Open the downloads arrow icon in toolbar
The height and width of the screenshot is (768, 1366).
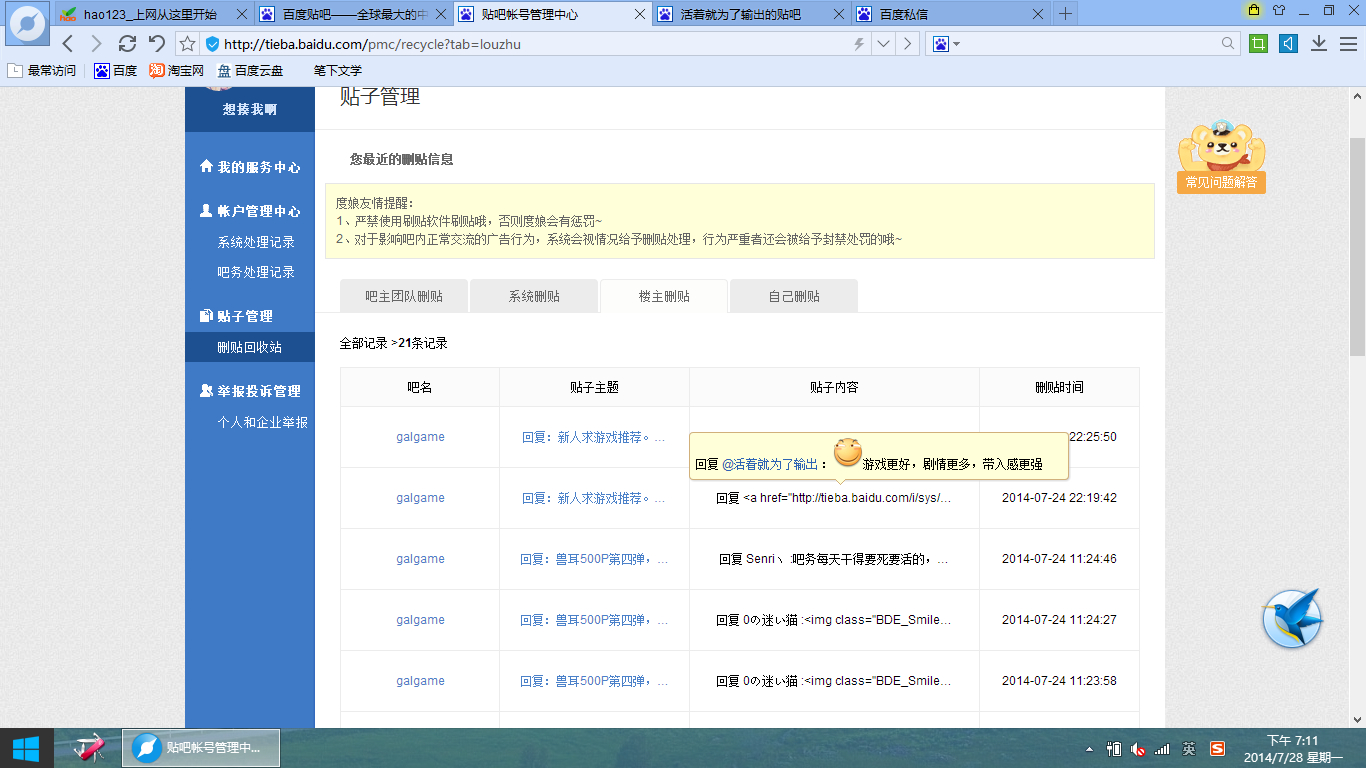tap(1319, 44)
